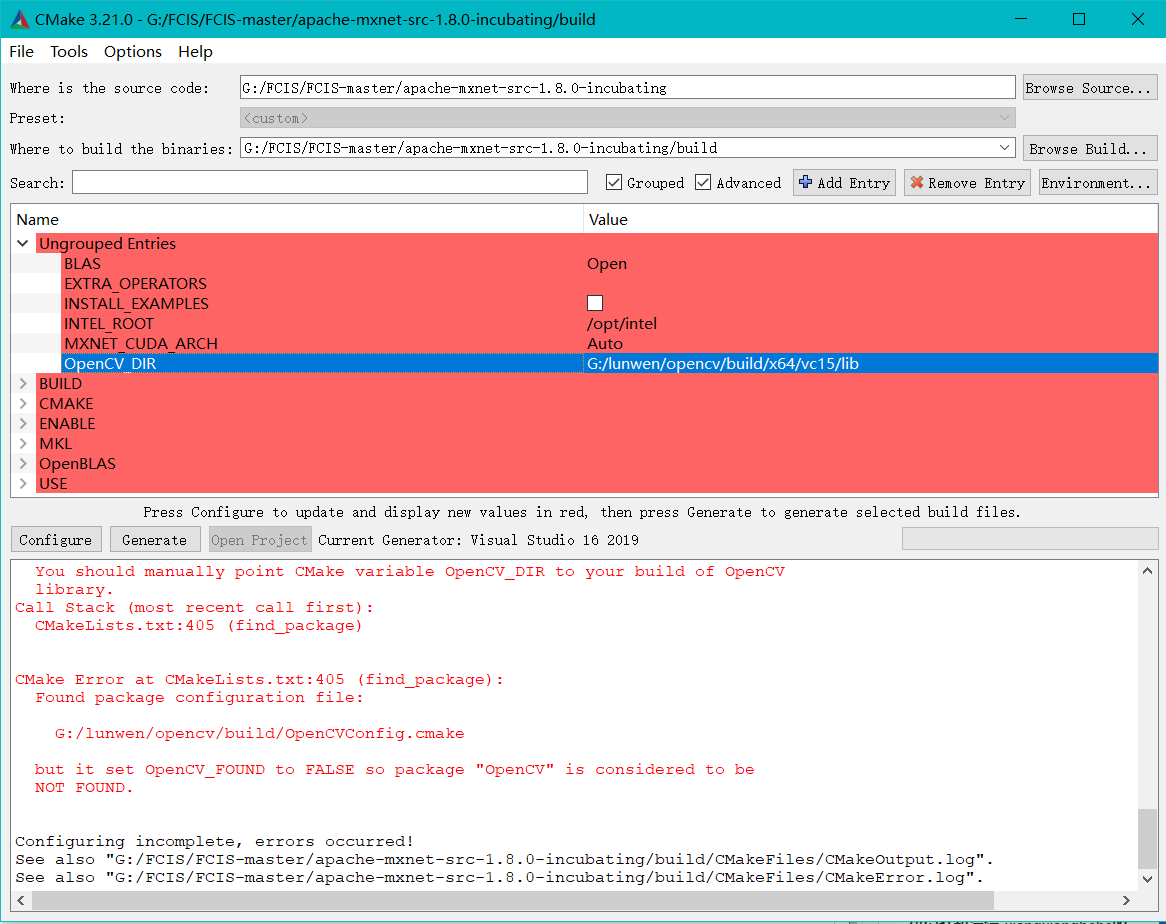Click the CMakeOutput.log line in output

pyautogui.click(x=504, y=859)
